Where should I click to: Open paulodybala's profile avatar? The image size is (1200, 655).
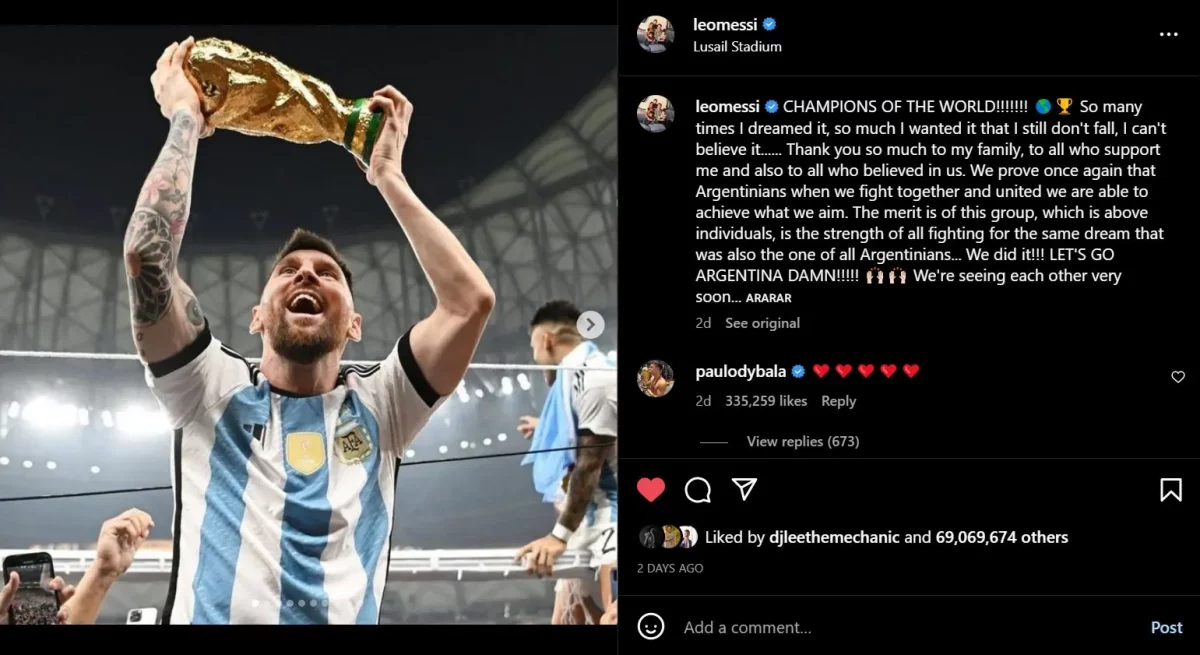click(x=655, y=378)
